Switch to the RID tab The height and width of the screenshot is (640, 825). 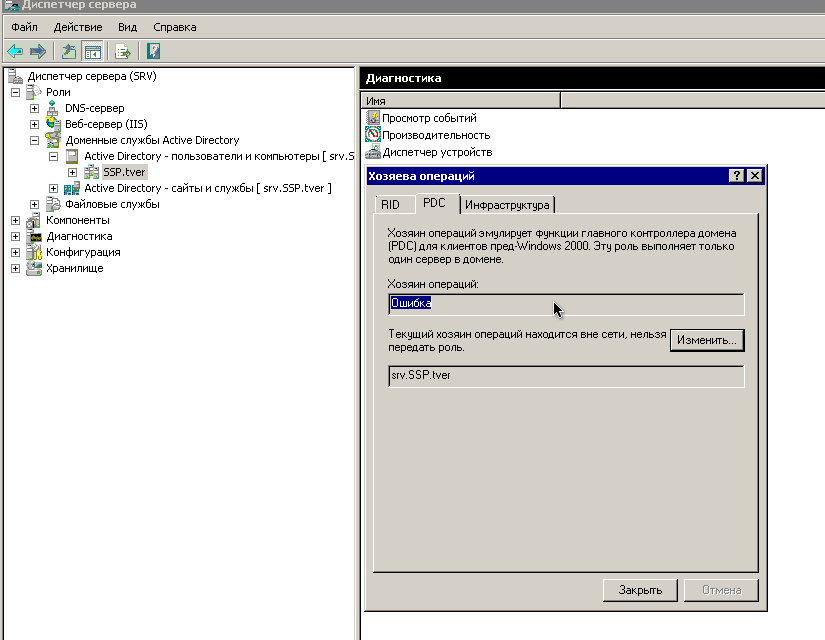coord(390,205)
